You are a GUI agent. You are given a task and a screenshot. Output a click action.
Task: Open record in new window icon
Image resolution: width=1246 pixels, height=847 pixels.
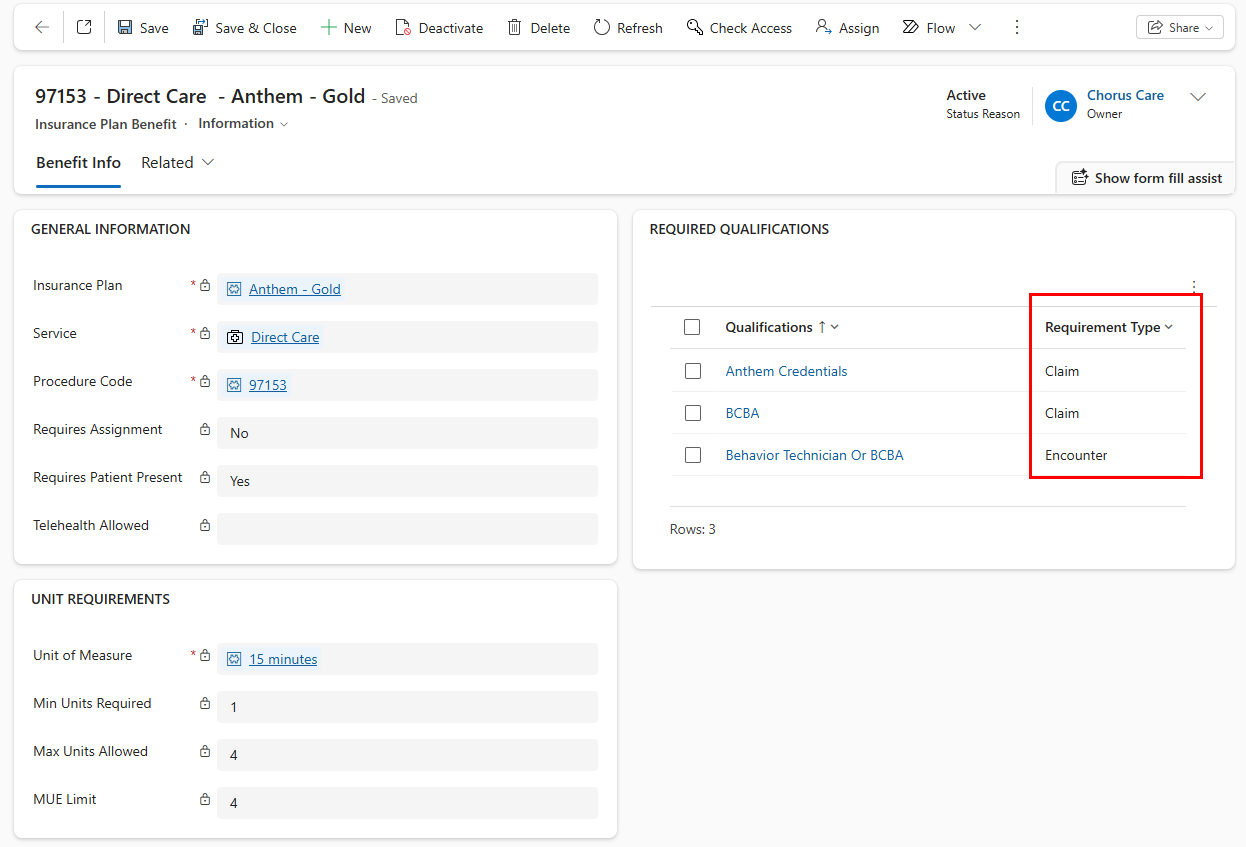84,28
